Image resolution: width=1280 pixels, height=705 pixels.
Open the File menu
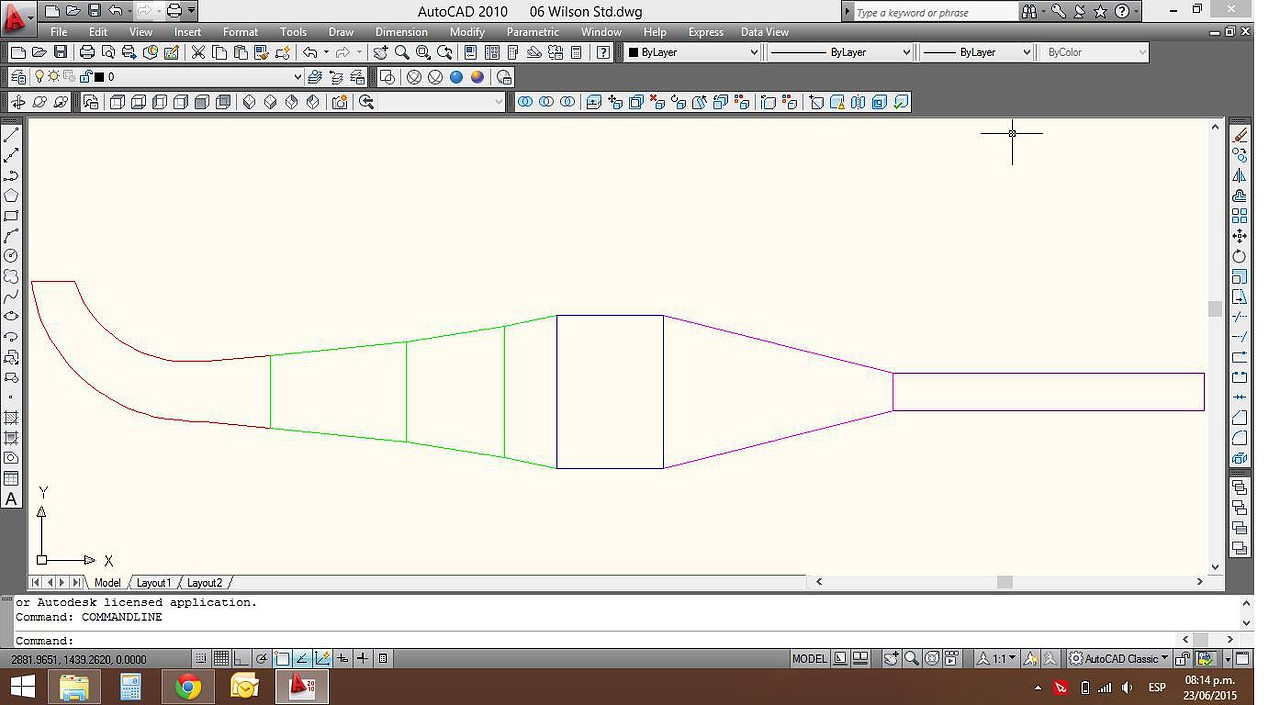tap(59, 32)
